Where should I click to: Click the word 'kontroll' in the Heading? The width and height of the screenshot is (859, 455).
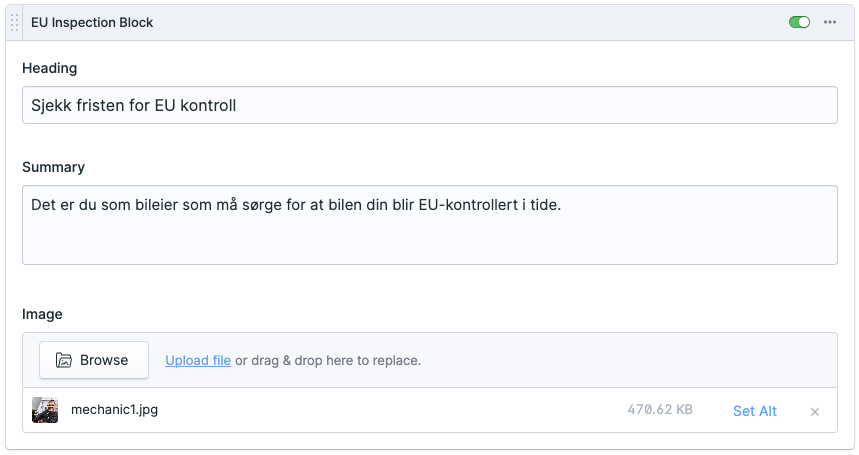(207, 105)
